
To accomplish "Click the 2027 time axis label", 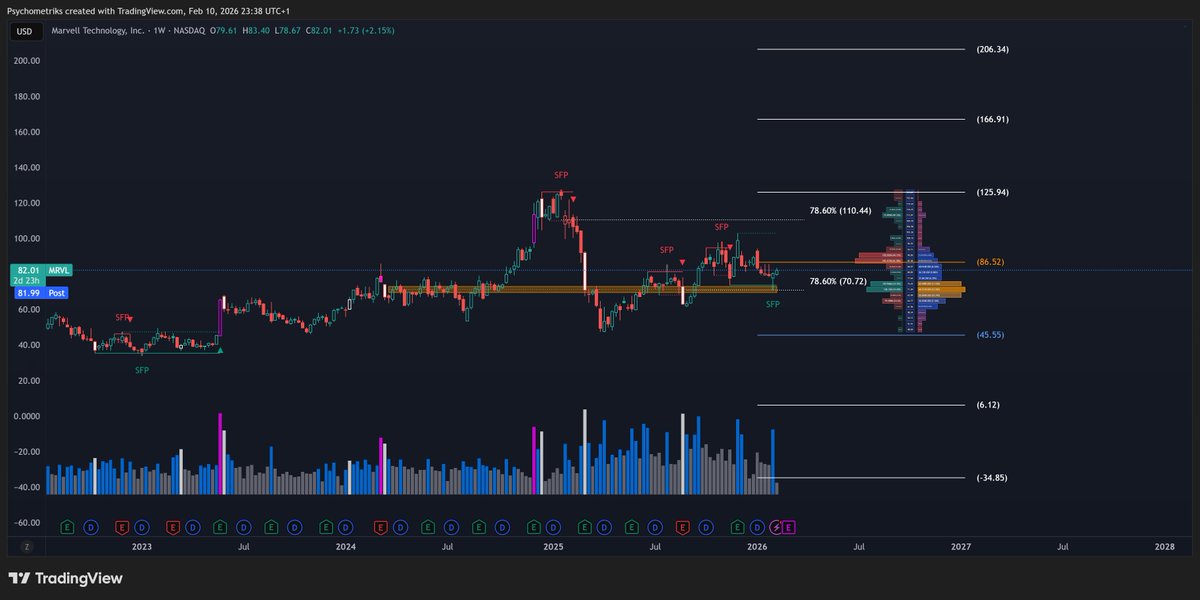I will (x=960, y=547).
